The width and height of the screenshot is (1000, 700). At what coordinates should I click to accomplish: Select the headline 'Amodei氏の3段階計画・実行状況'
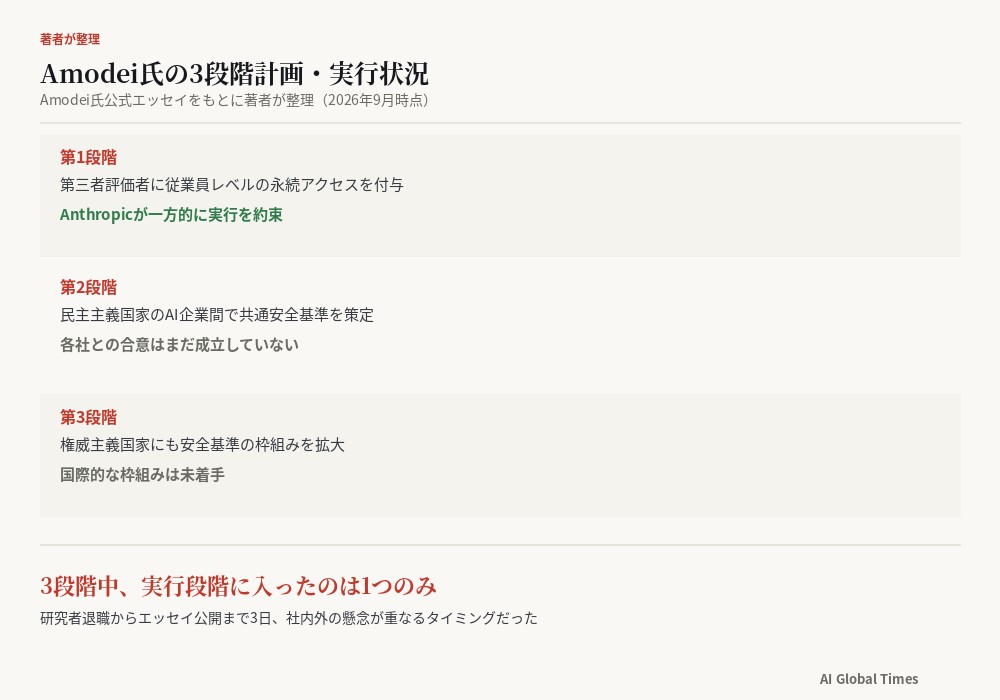click(x=234, y=73)
